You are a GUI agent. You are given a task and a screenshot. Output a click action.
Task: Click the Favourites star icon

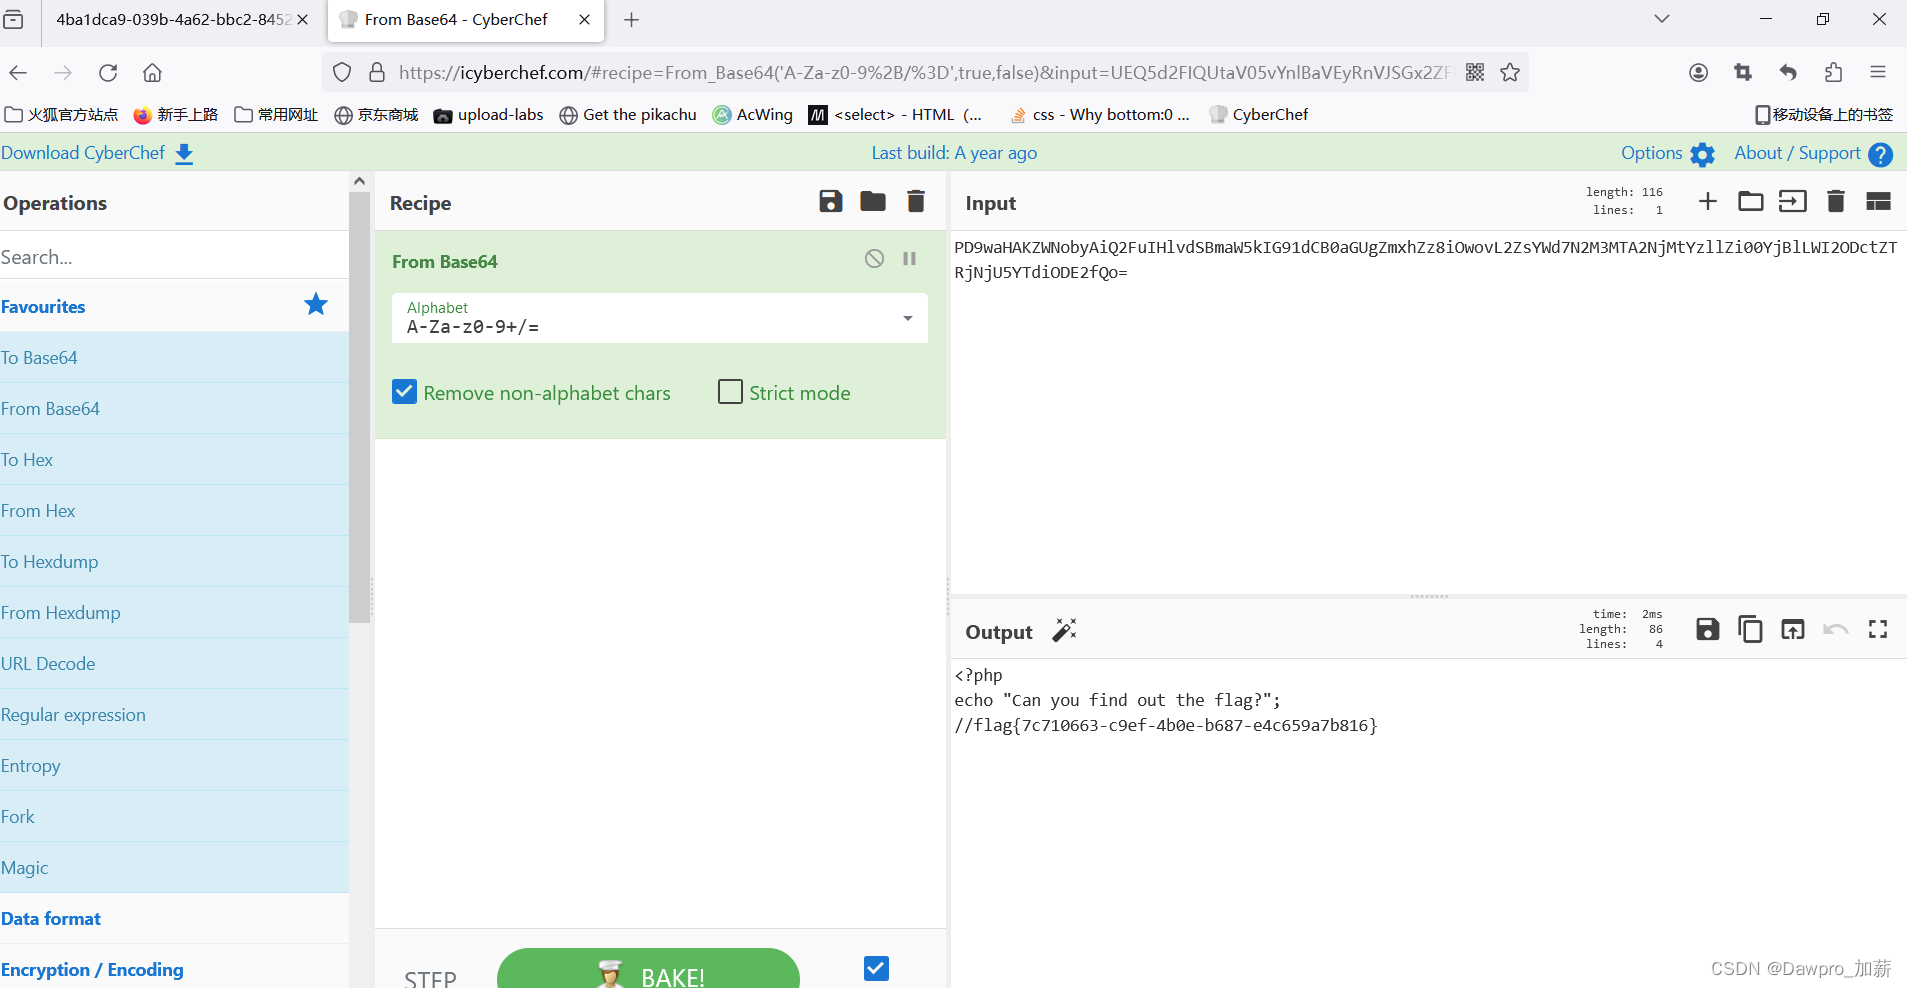tap(316, 304)
